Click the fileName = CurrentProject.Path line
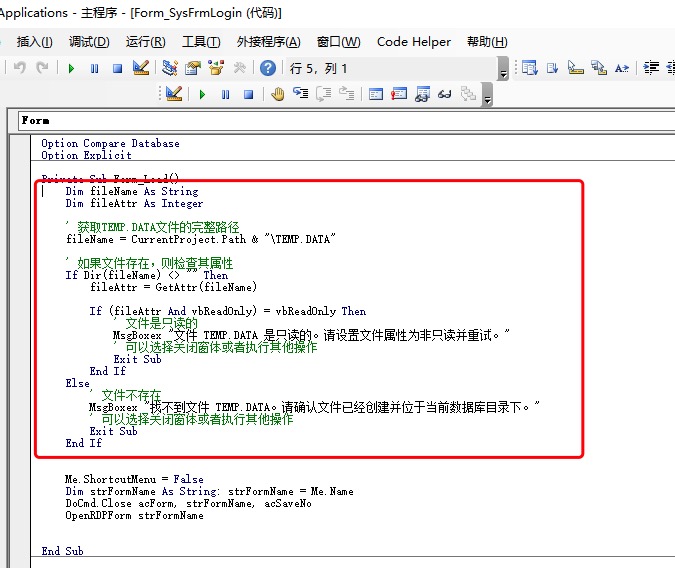The image size is (675, 568). (x=201, y=239)
